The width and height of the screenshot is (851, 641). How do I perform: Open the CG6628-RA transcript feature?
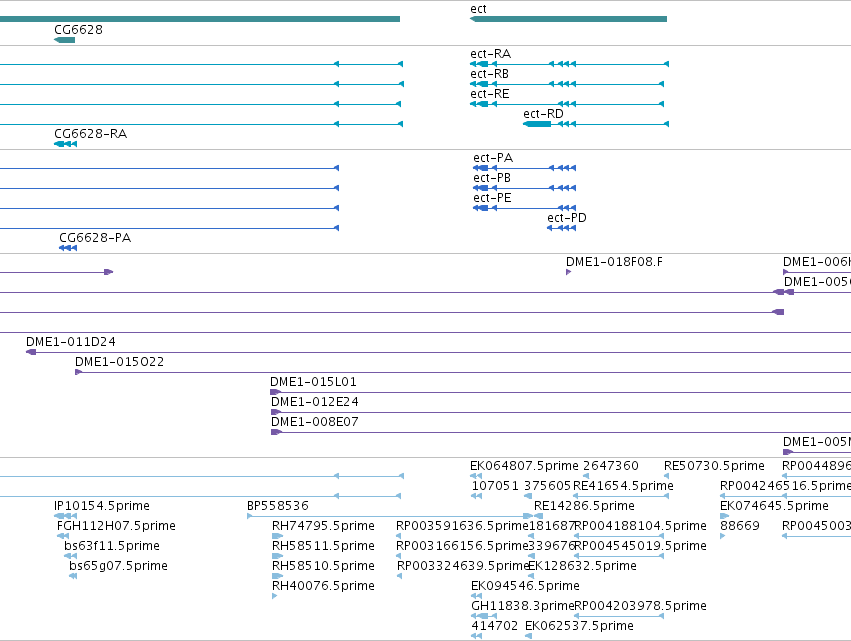pos(66,144)
